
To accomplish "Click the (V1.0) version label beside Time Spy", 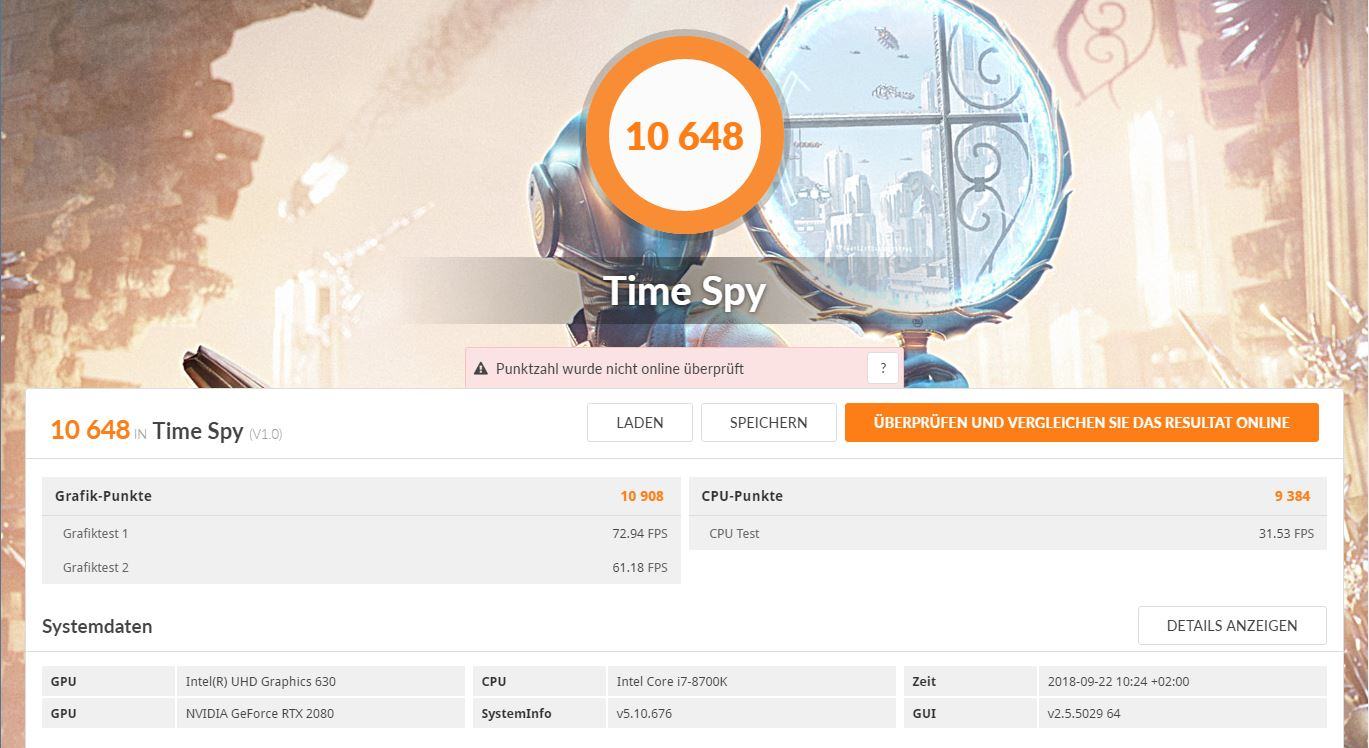I will click(x=265, y=434).
